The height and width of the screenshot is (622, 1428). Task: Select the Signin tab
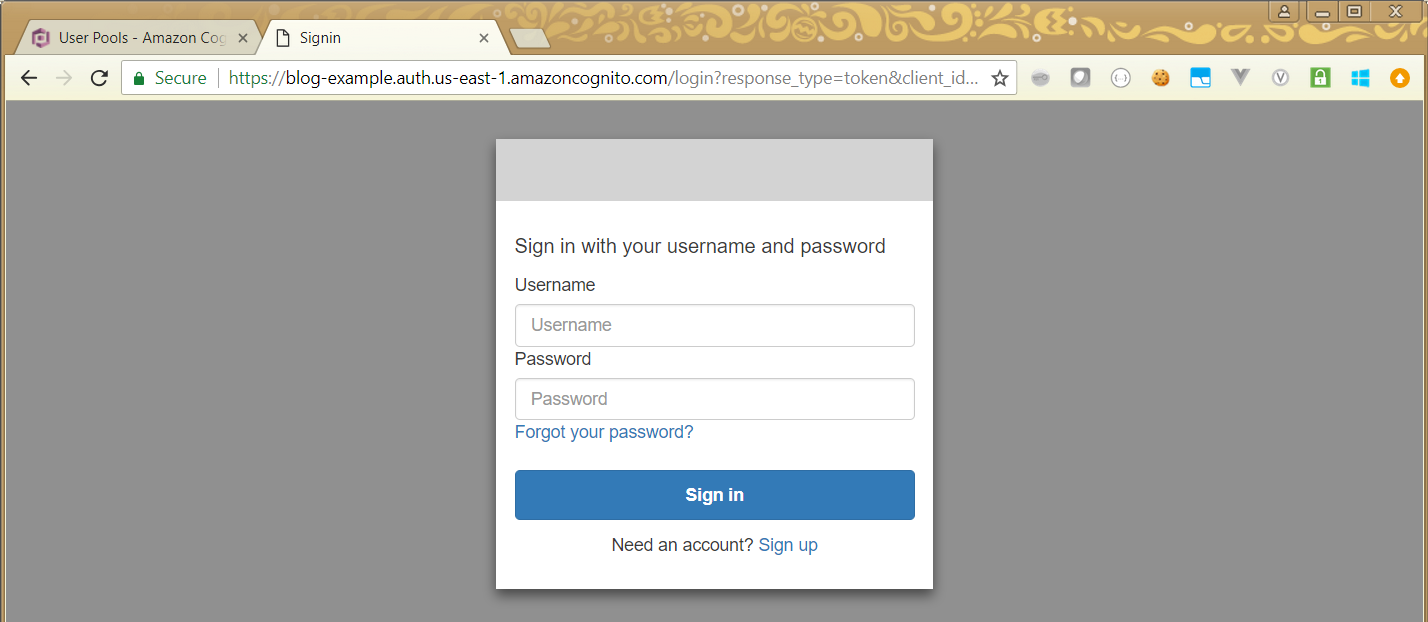[370, 38]
